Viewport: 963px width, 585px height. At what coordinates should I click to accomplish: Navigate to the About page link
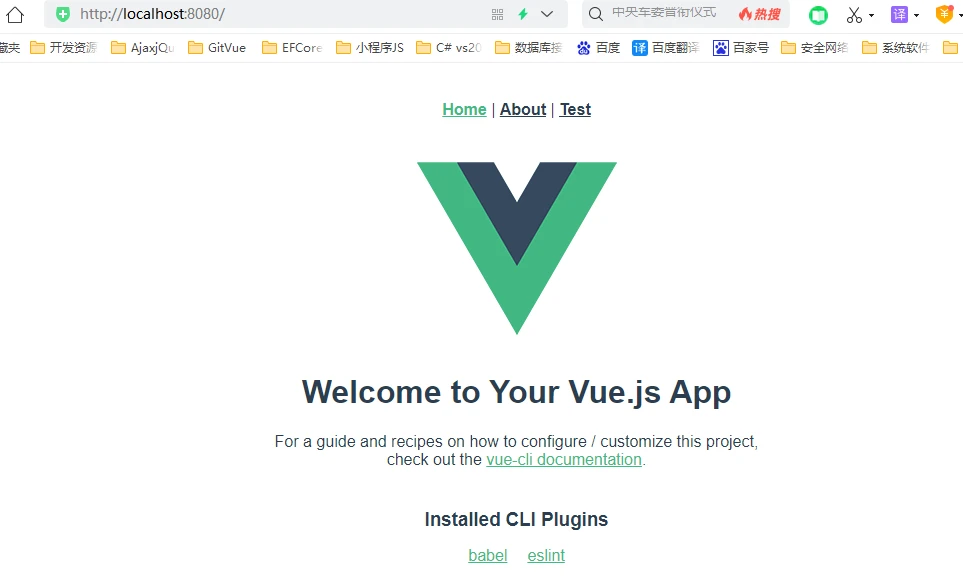[523, 110]
